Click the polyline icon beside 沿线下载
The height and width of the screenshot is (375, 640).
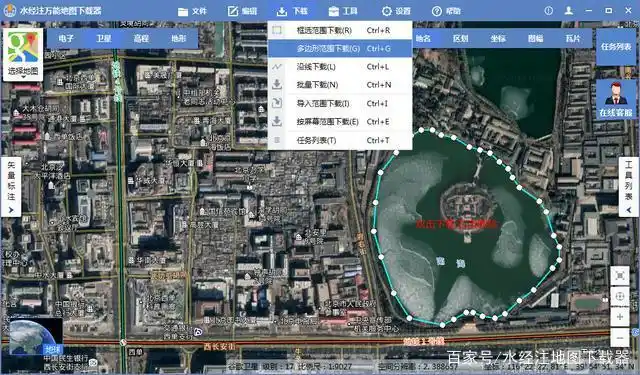click(277, 67)
